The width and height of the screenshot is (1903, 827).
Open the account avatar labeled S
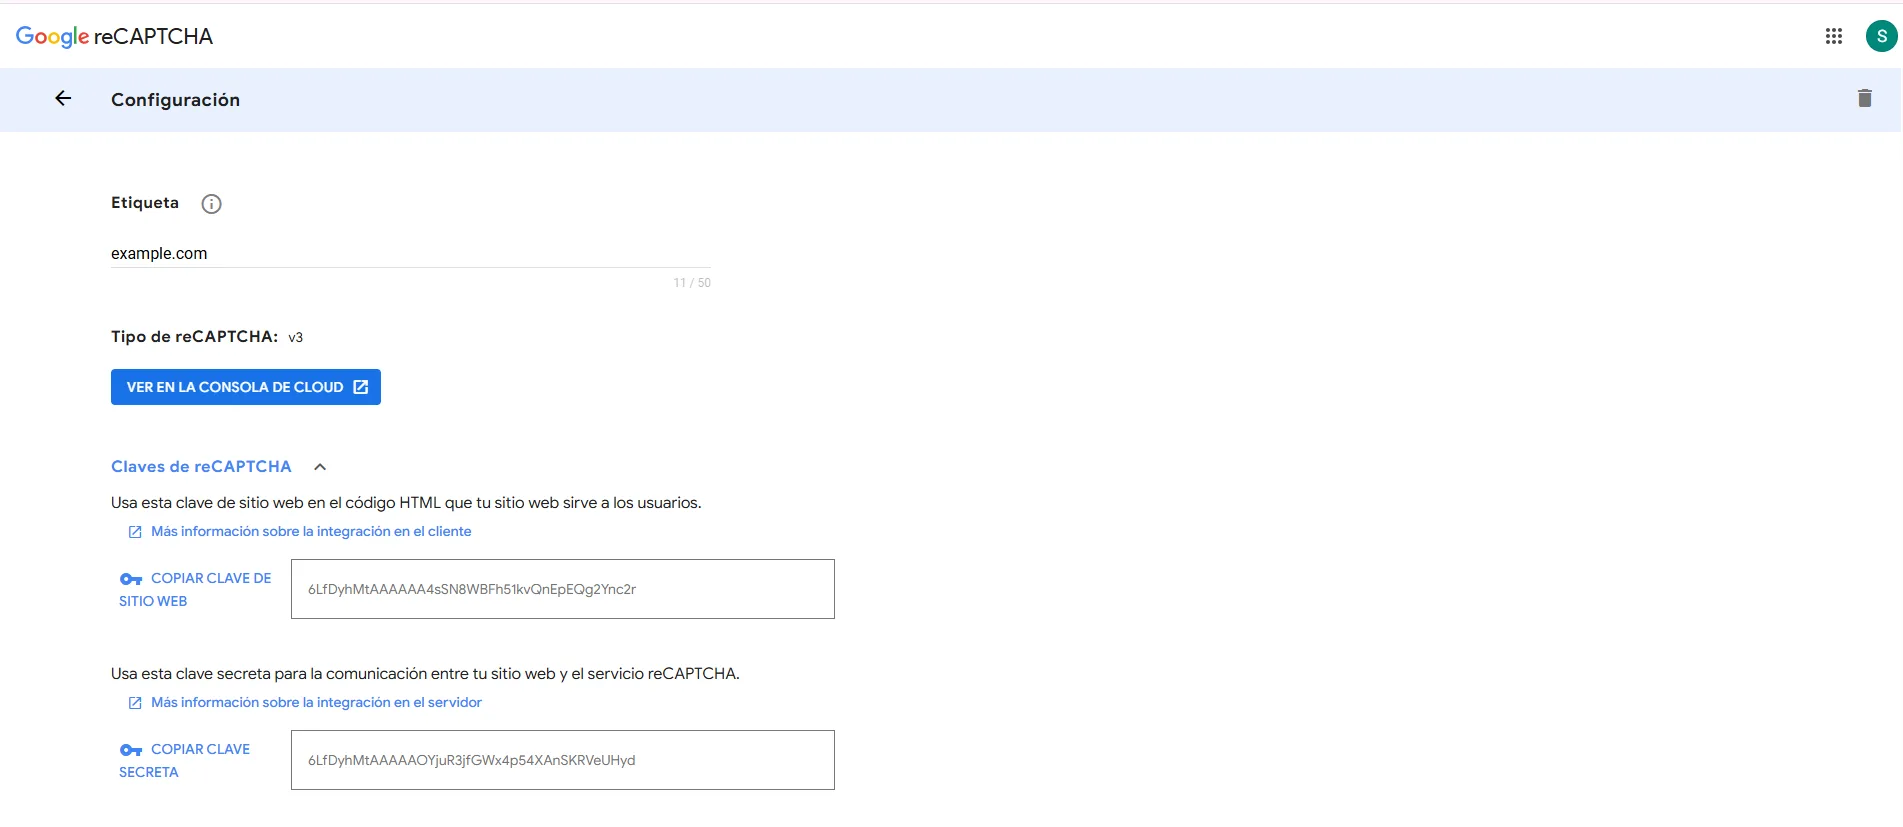(x=1881, y=36)
